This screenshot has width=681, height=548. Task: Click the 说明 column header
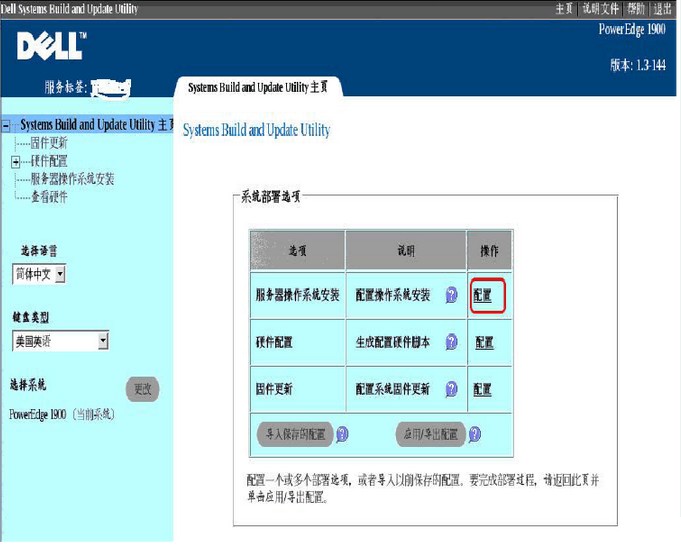(406, 250)
